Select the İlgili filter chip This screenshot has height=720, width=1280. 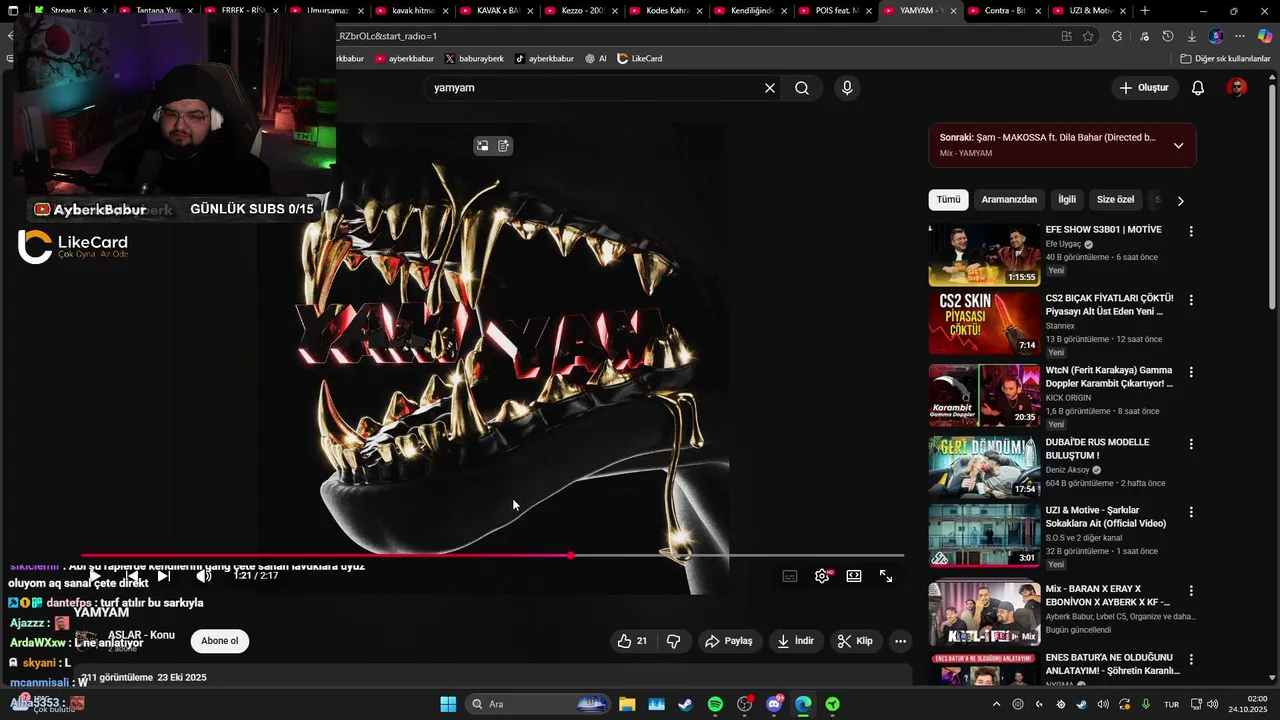click(x=1067, y=199)
